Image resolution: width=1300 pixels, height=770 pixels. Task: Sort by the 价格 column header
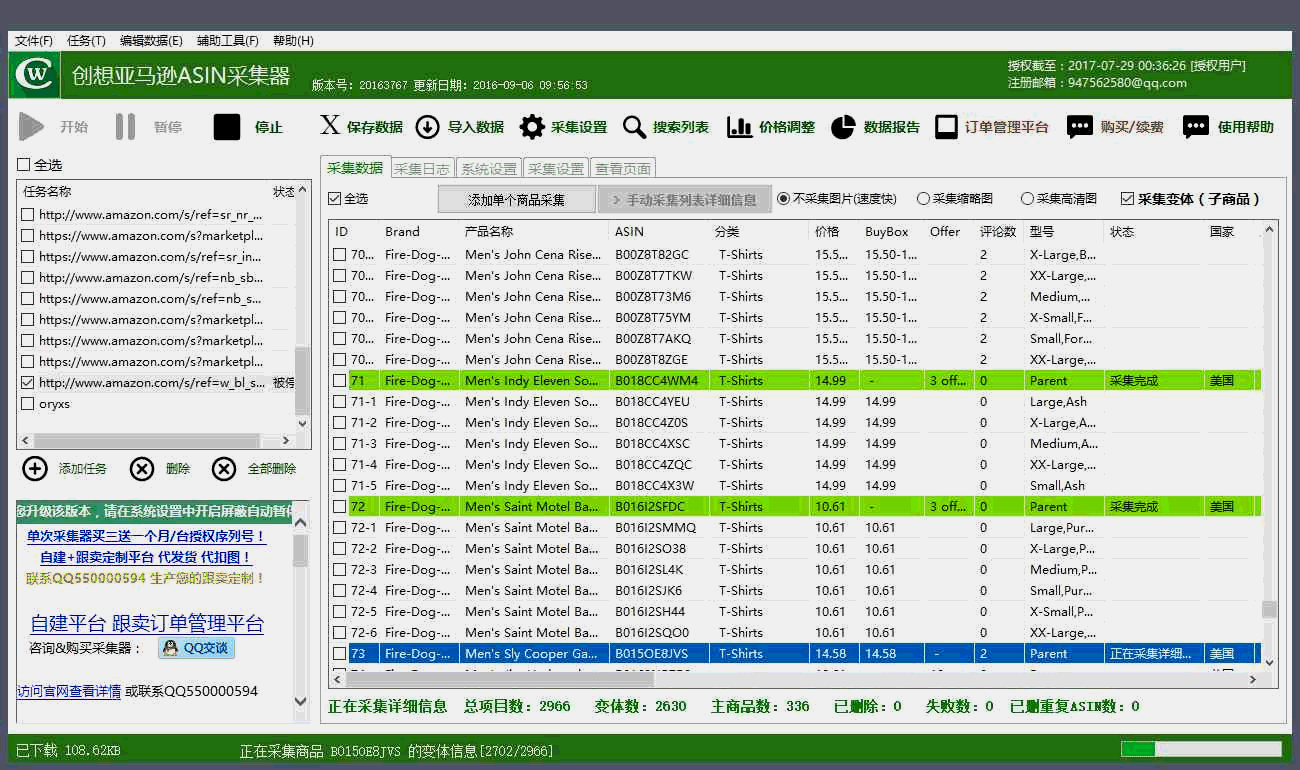pyautogui.click(x=834, y=232)
